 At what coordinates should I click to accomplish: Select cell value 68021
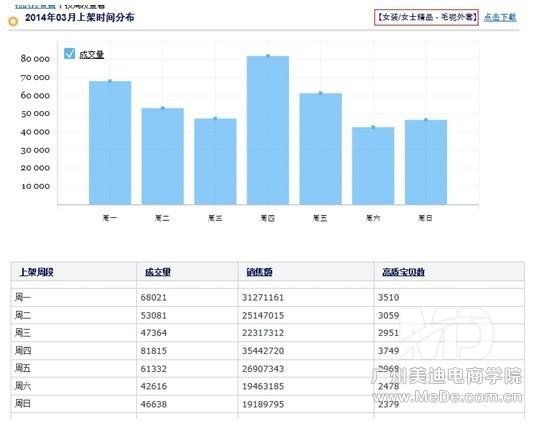(154, 297)
